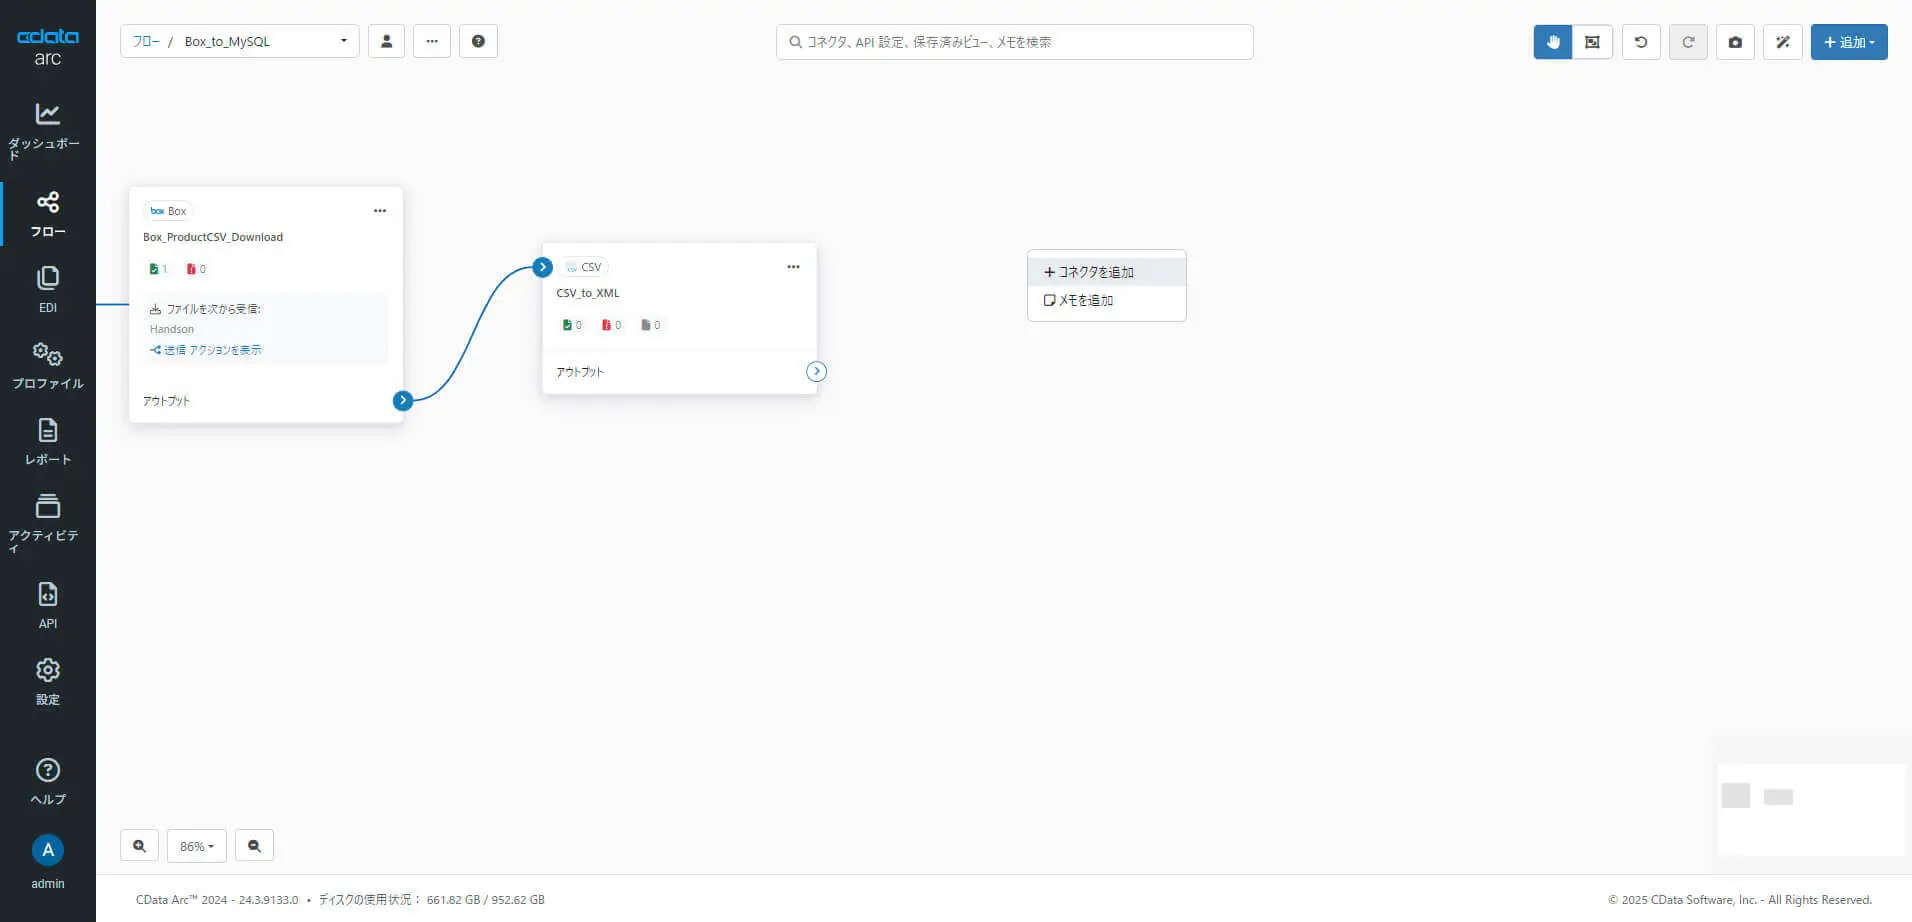The image size is (1912, 922).
Task: Redo the flow change
Action: pyautogui.click(x=1688, y=42)
